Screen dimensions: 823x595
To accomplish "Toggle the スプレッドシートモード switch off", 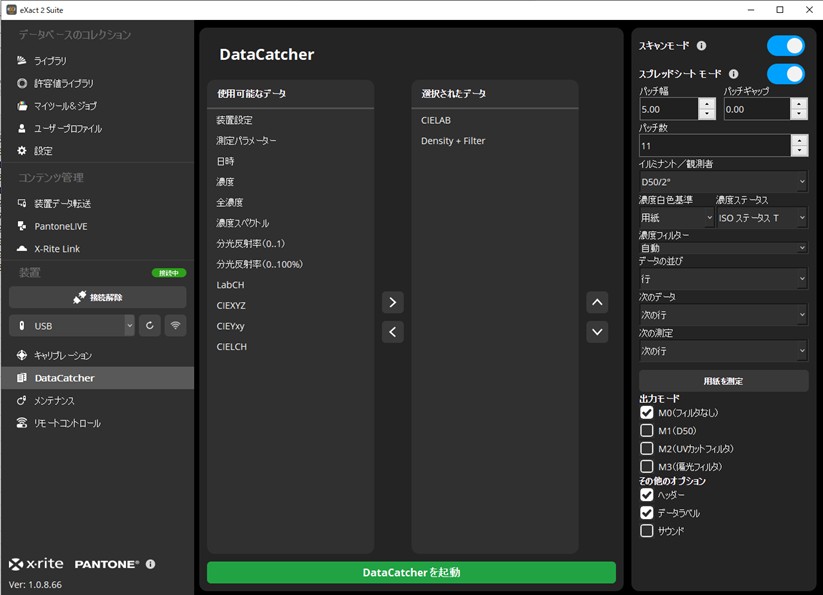I will (x=786, y=74).
